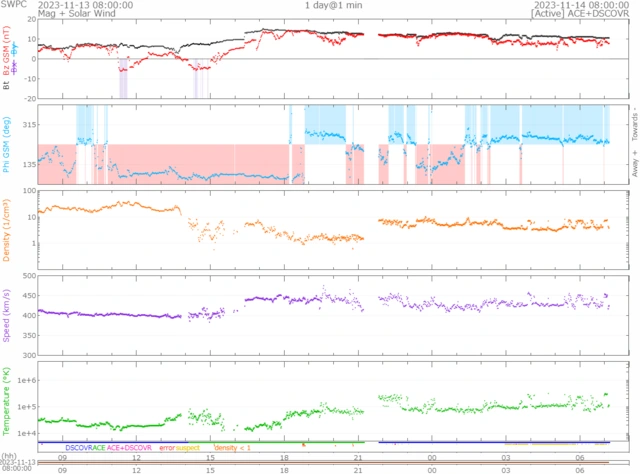This screenshot has width=640, height=474.
Task: Click the magenta ACE+DSCOVR legend entry
Action: pos(129,448)
